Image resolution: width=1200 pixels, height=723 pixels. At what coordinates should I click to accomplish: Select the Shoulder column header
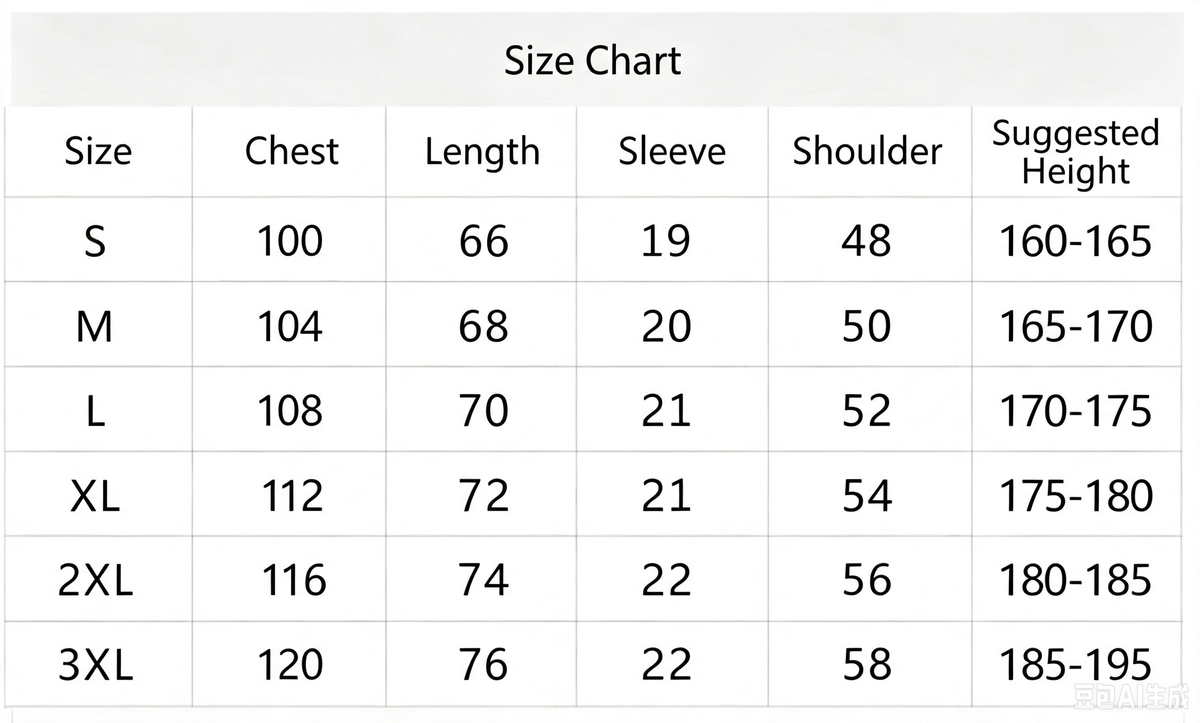867,151
